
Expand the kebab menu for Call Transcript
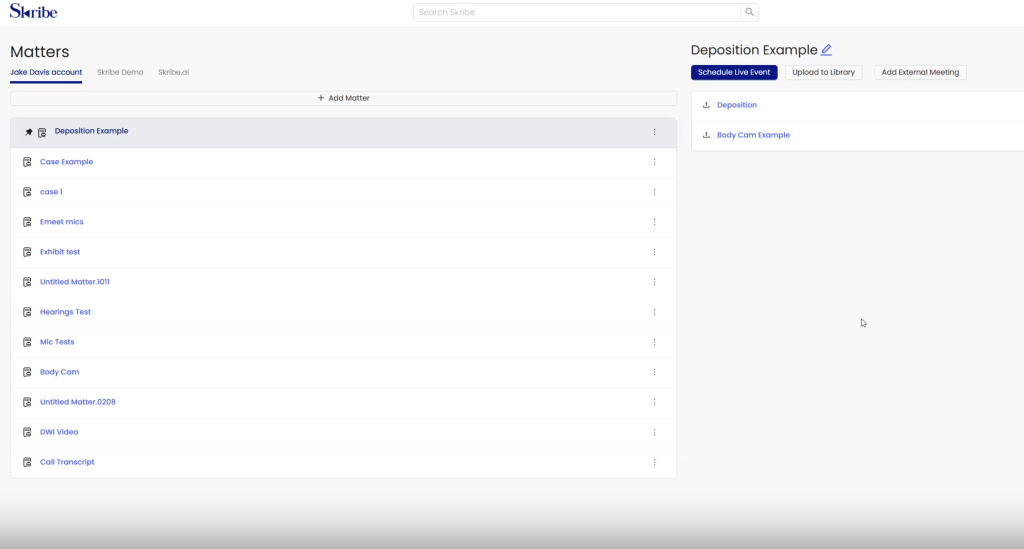655,462
